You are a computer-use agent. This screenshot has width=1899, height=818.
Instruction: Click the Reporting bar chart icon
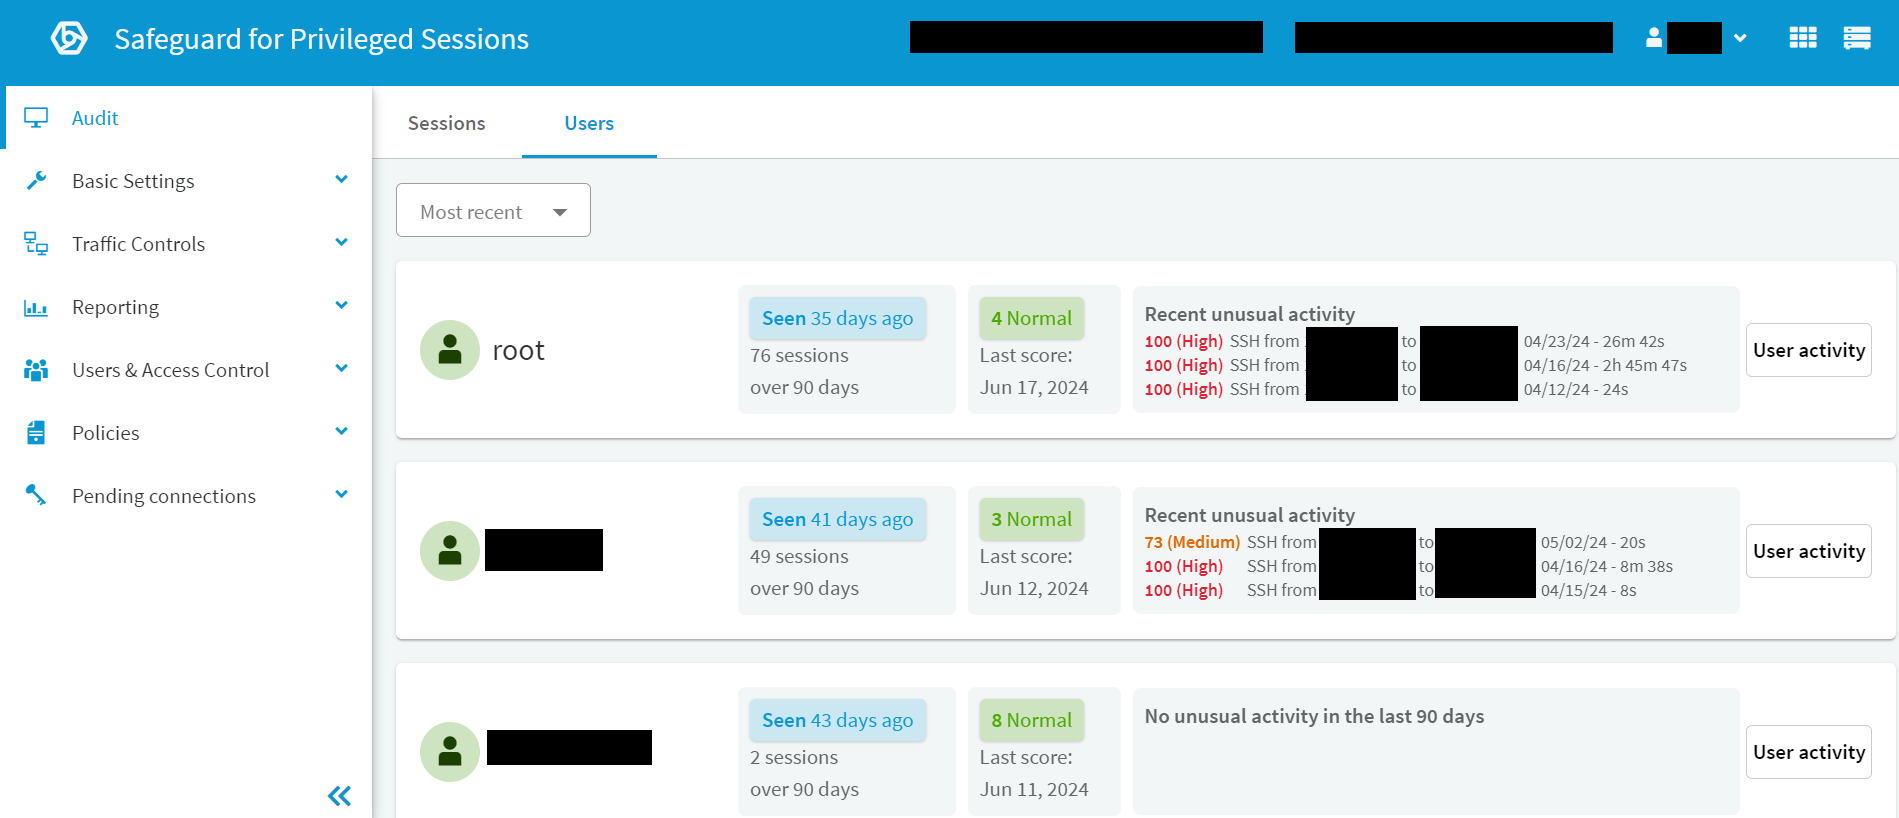coord(36,307)
